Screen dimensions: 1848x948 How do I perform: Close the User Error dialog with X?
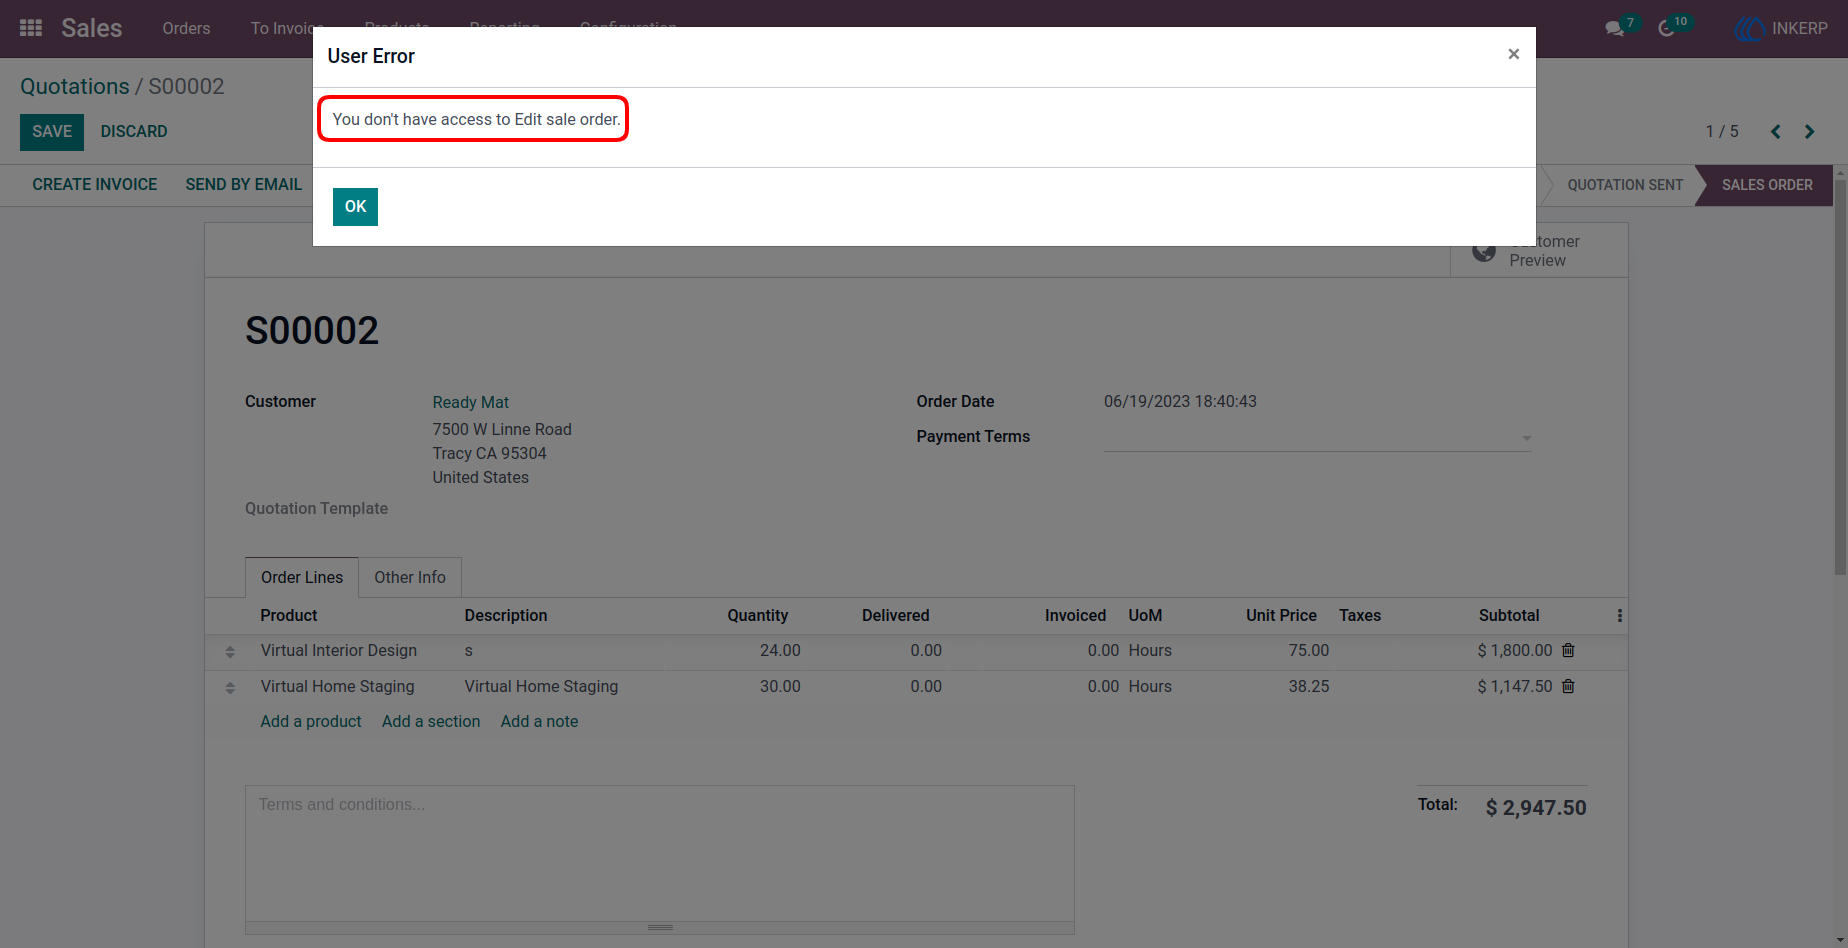pyautogui.click(x=1513, y=54)
